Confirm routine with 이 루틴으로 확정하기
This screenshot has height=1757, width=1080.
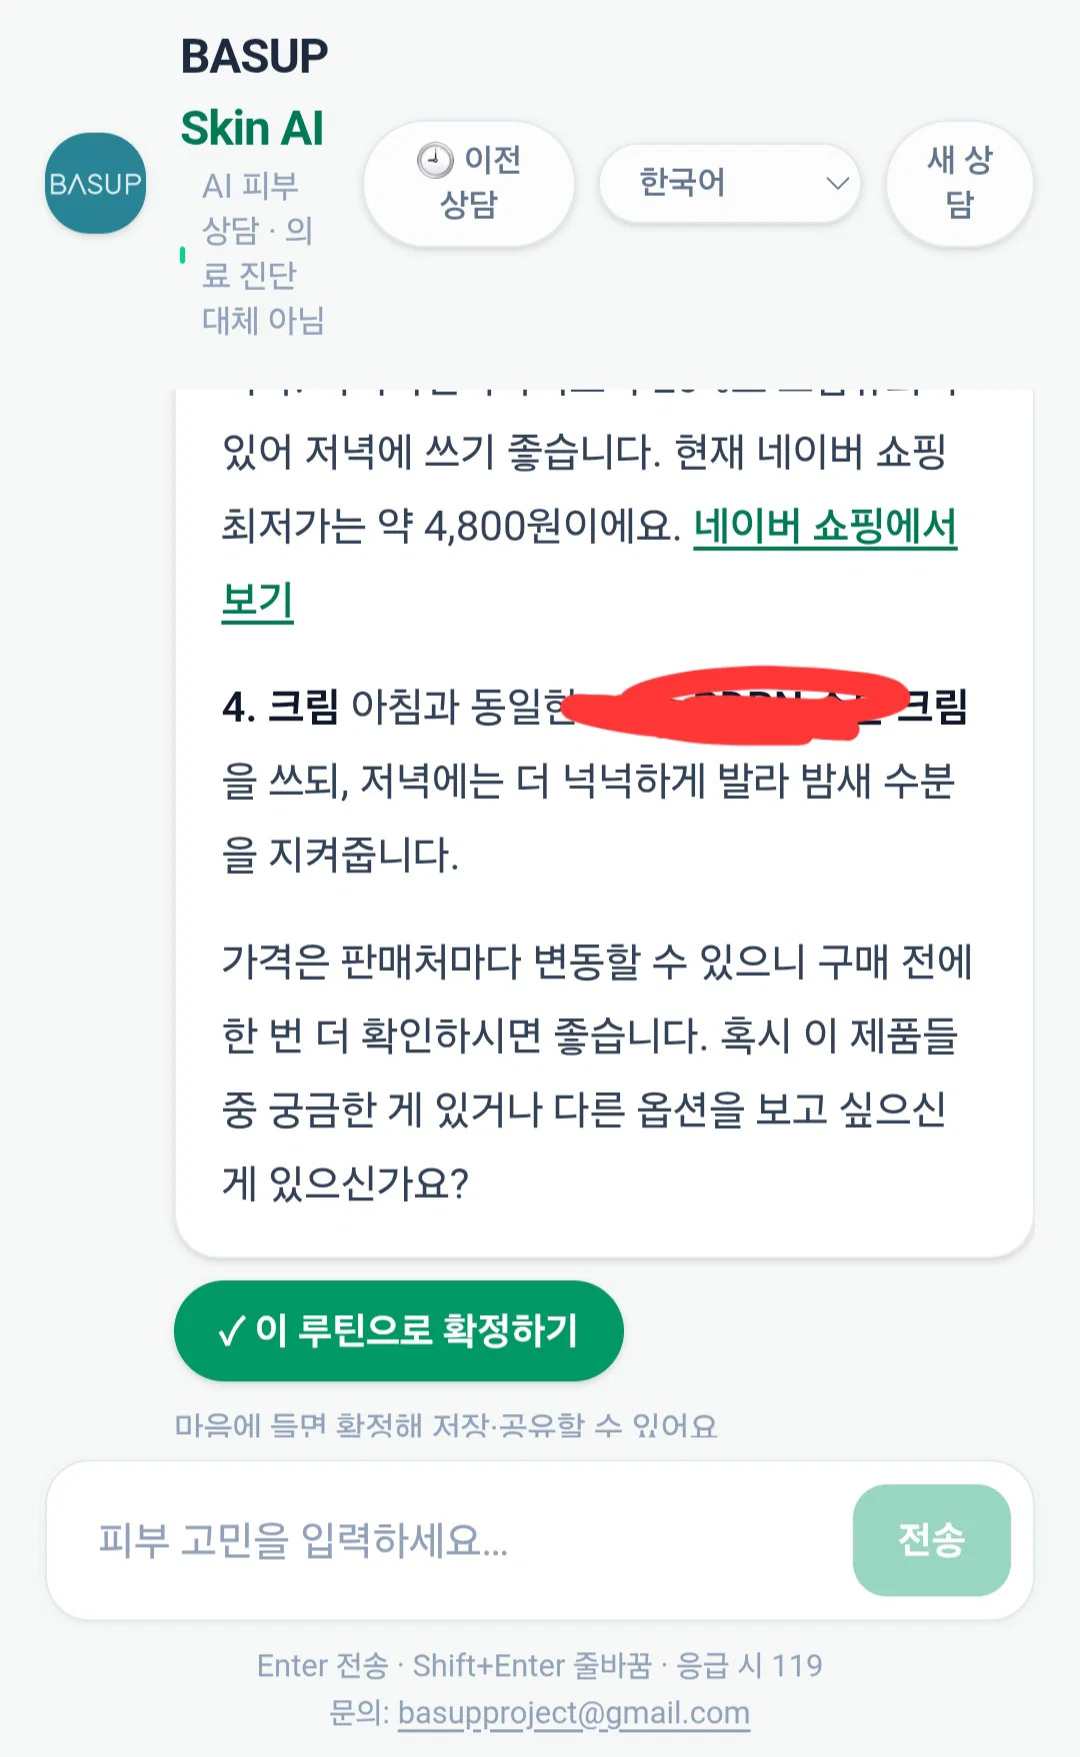[x=399, y=1330]
